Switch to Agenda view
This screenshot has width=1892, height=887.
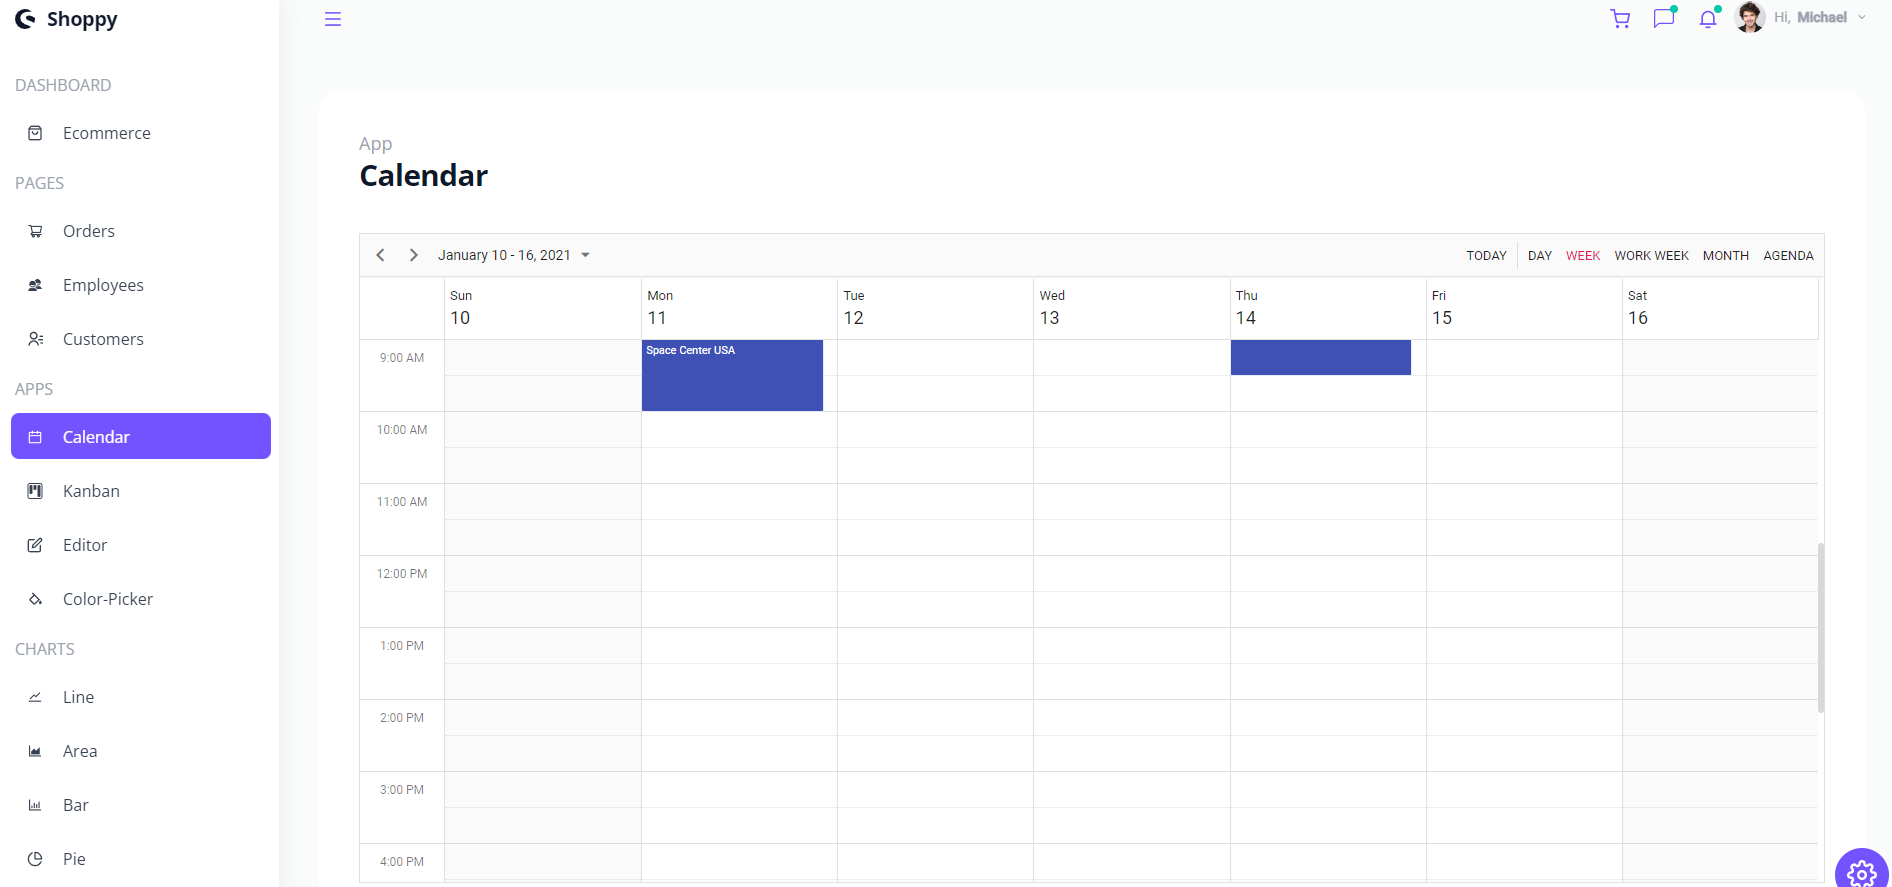(1788, 256)
